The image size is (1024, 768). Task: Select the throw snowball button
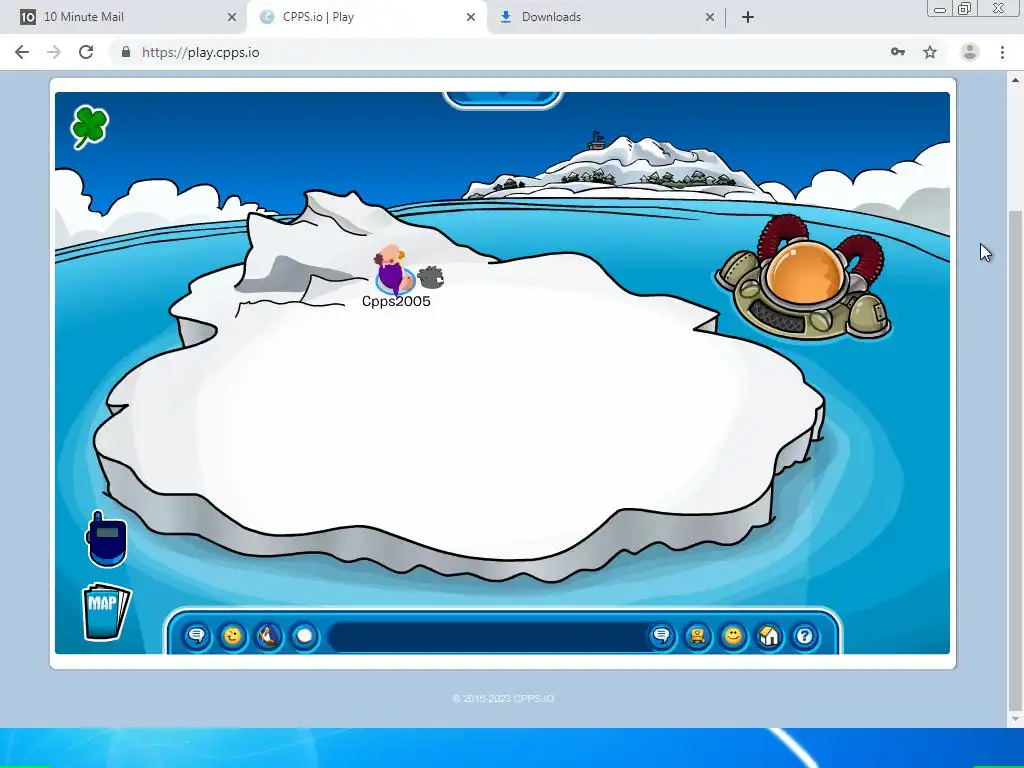pyautogui.click(x=304, y=635)
